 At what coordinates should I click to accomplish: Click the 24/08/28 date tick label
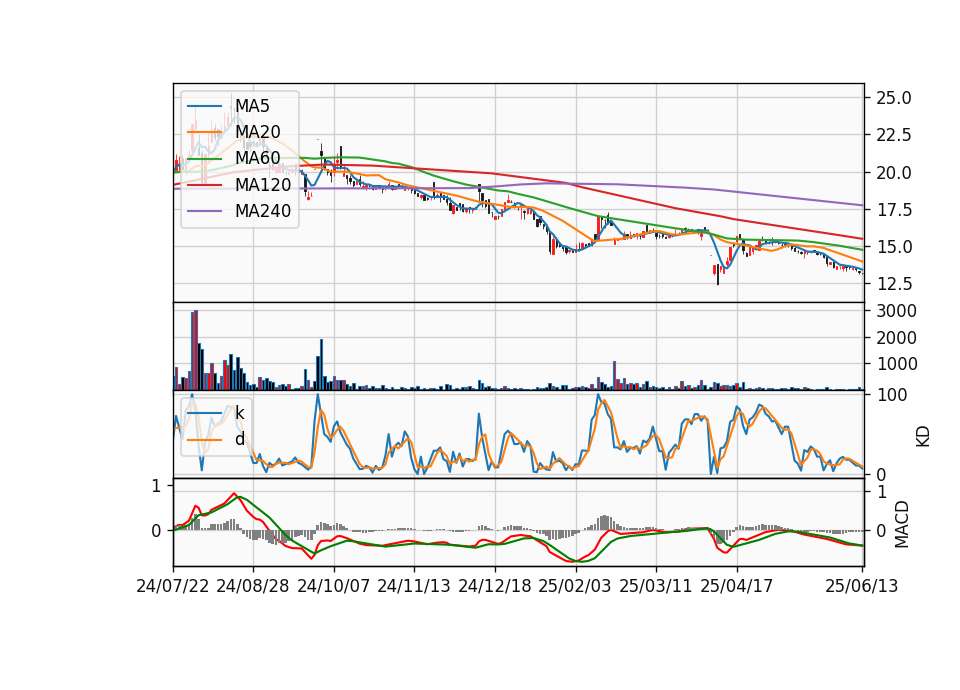pos(253,586)
